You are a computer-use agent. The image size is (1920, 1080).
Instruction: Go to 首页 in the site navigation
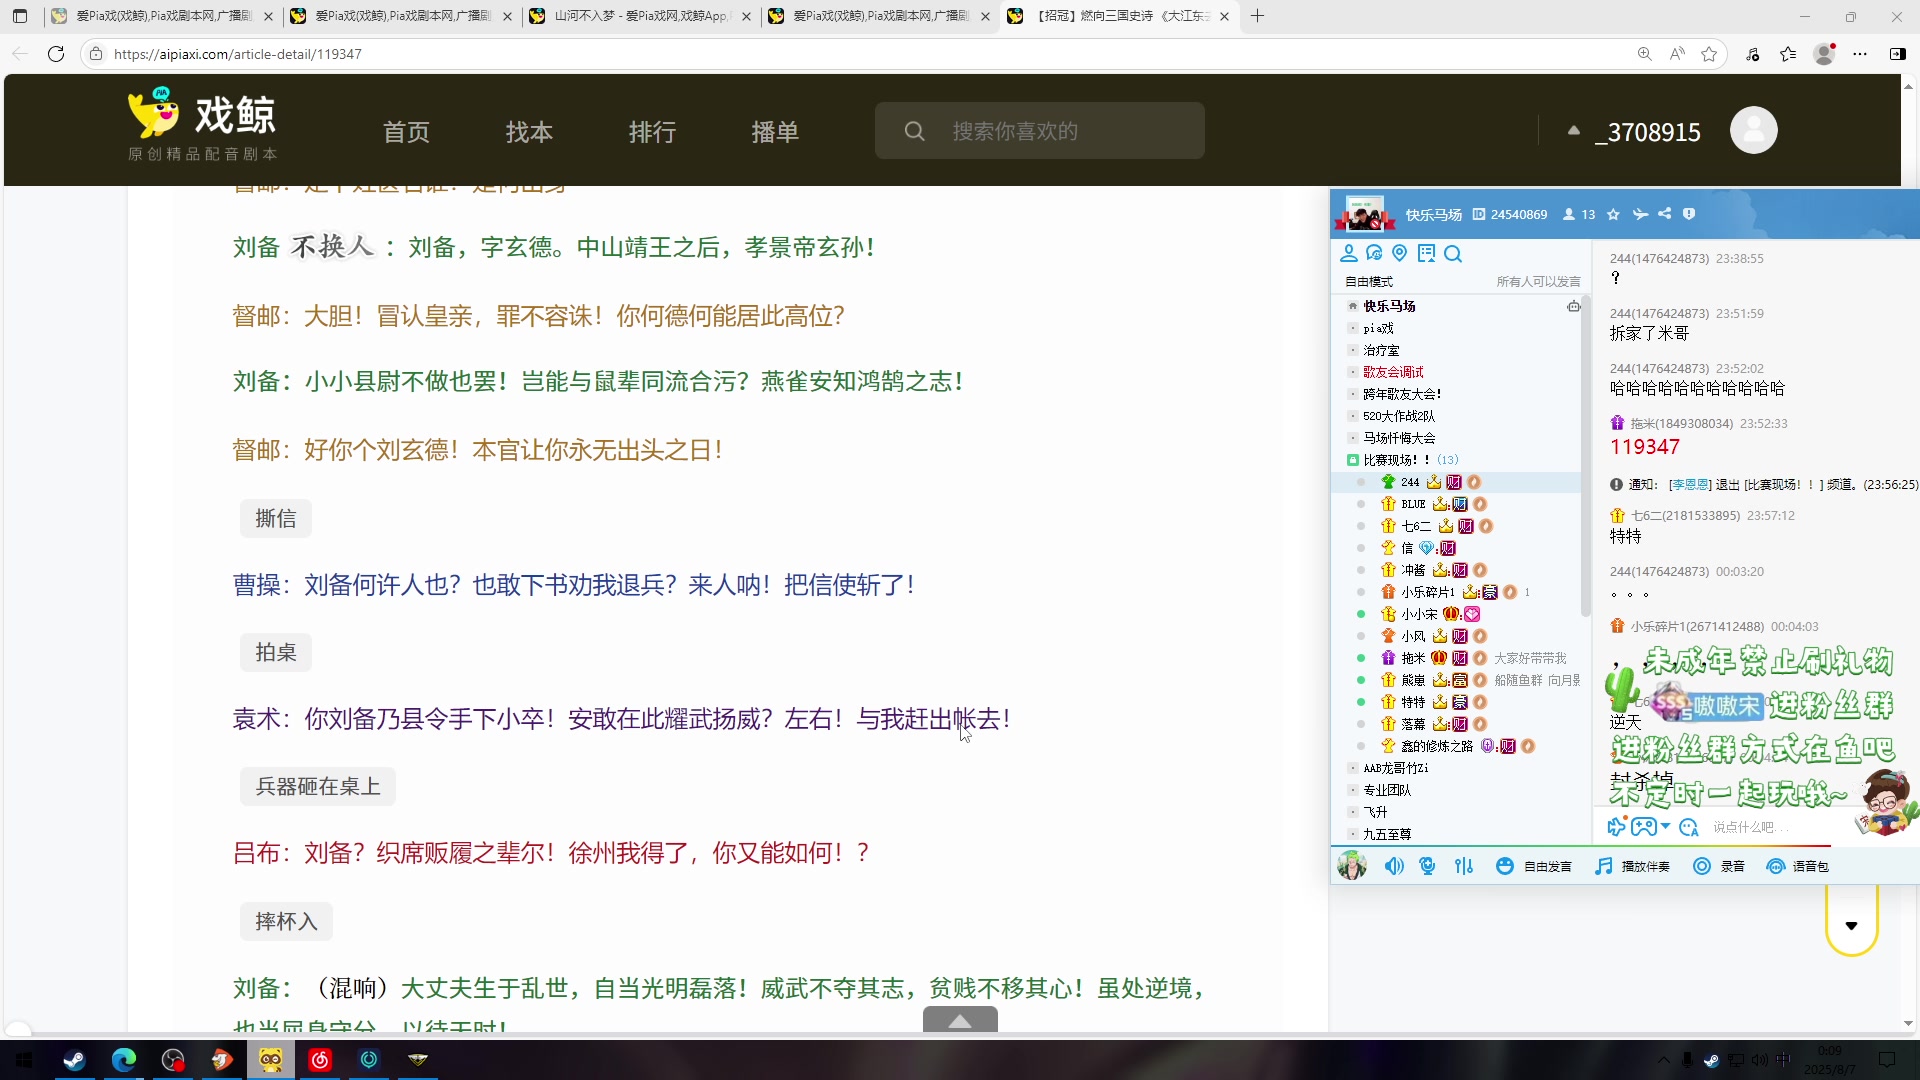(x=406, y=132)
